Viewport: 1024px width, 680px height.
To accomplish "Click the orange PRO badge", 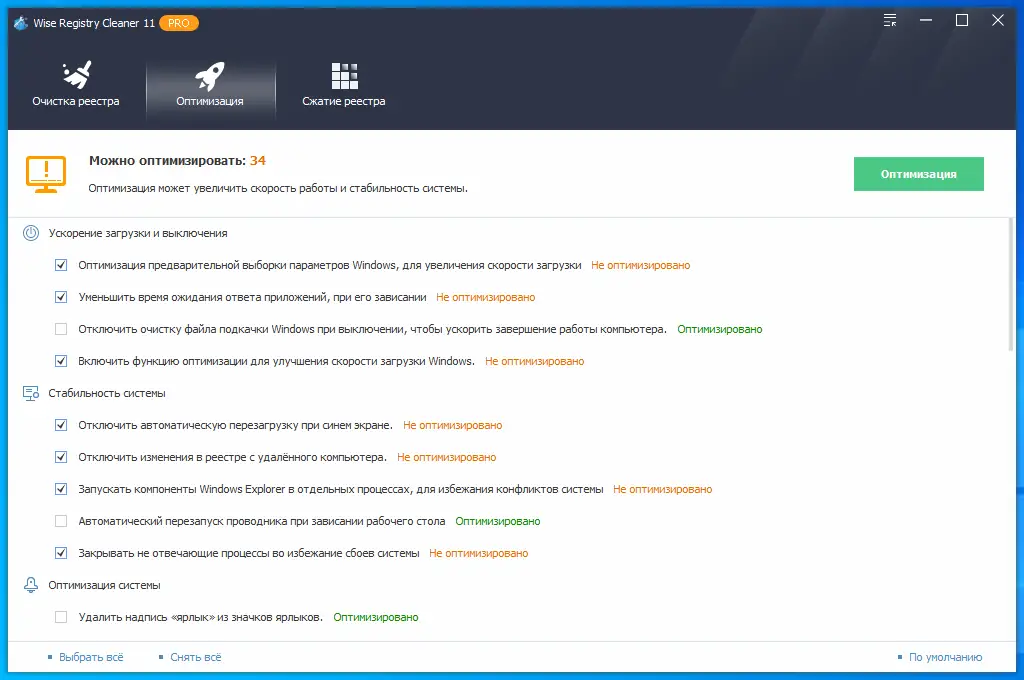I will click(178, 23).
